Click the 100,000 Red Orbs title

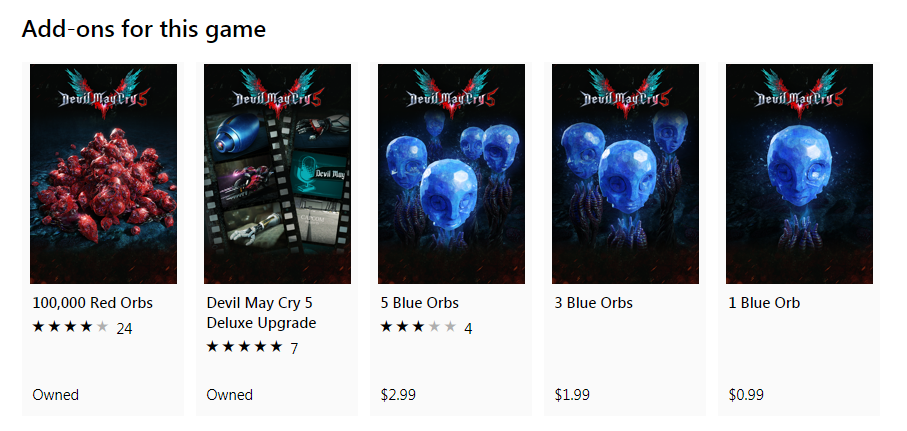[93, 303]
